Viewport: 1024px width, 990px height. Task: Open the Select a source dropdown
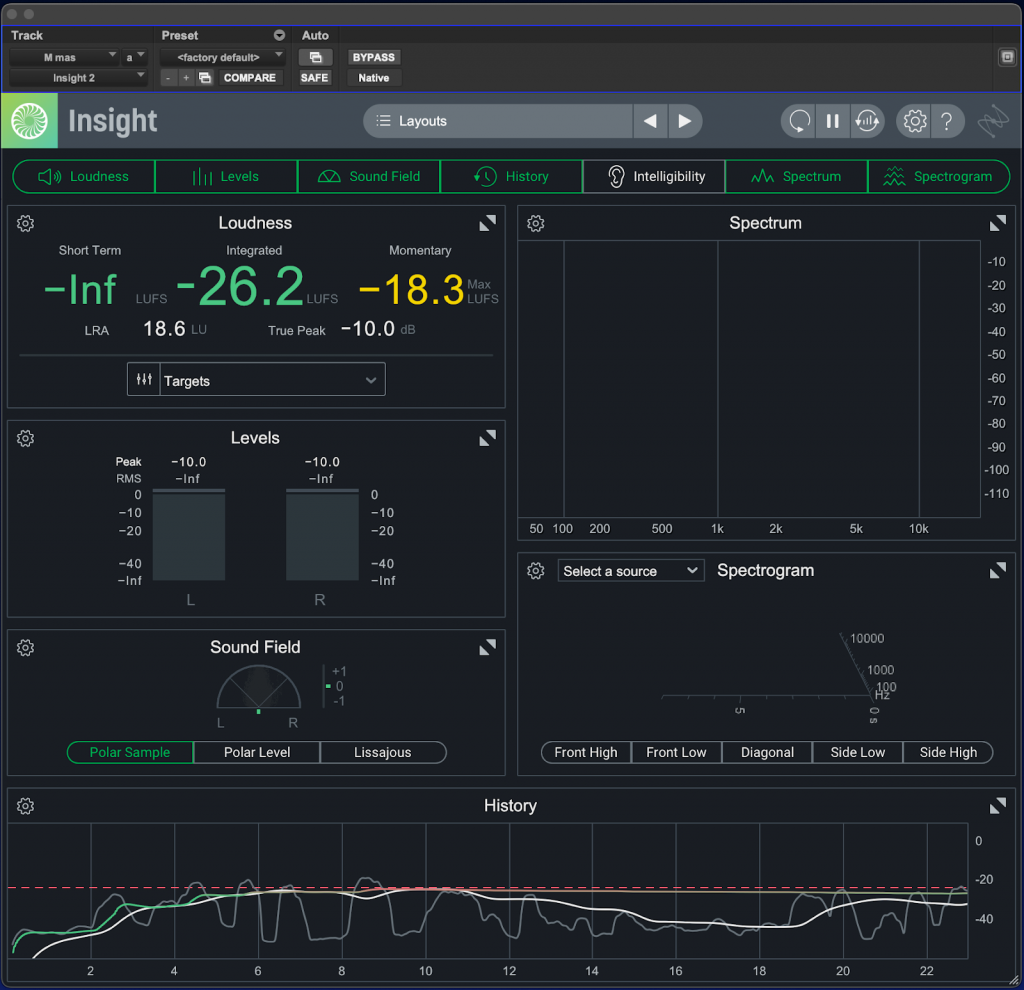630,570
